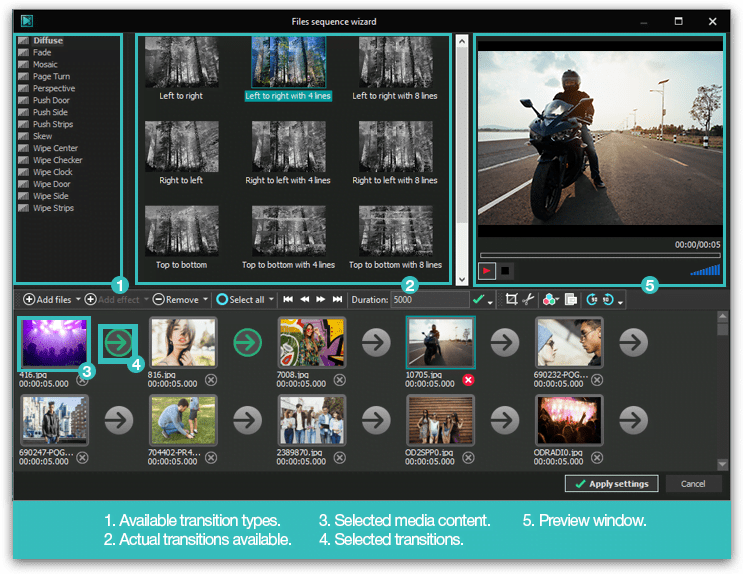Jump to last file in sequence
The image size is (743, 574).
point(337,299)
